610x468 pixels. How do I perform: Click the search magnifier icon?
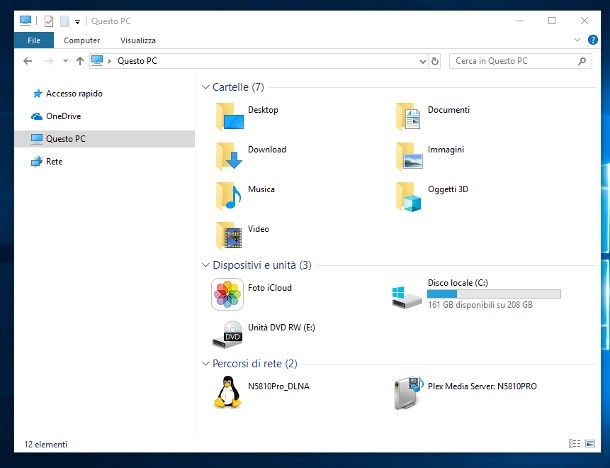582,61
